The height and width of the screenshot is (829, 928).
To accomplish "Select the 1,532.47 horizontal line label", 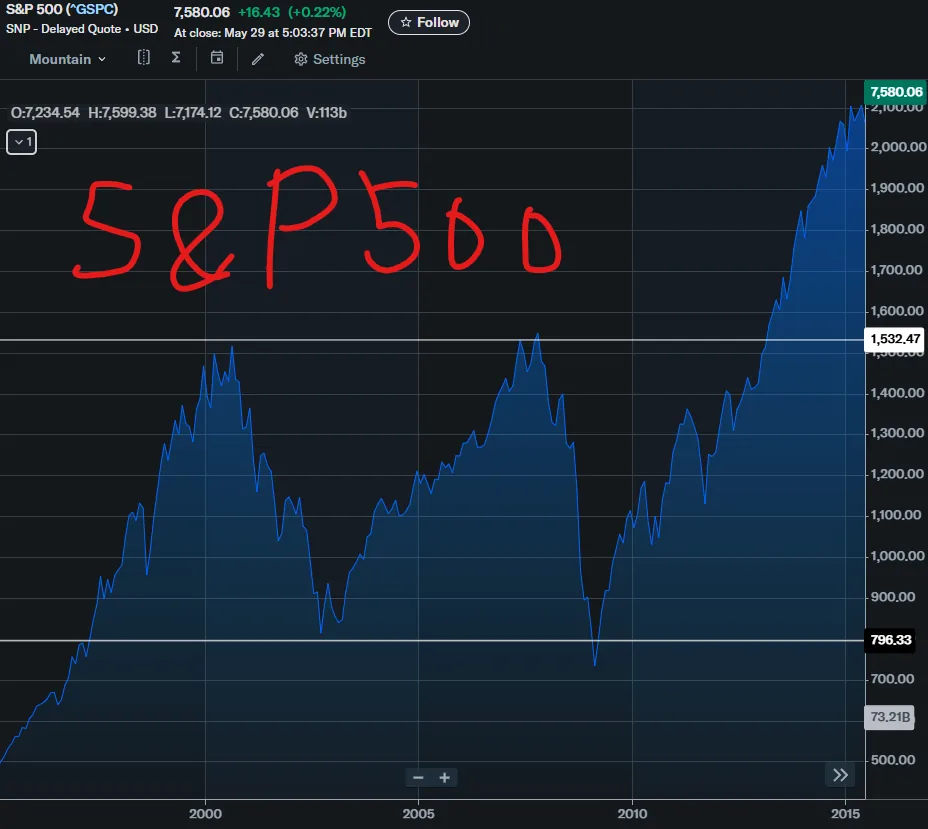I will pyautogui.click(x=895, y=339).
